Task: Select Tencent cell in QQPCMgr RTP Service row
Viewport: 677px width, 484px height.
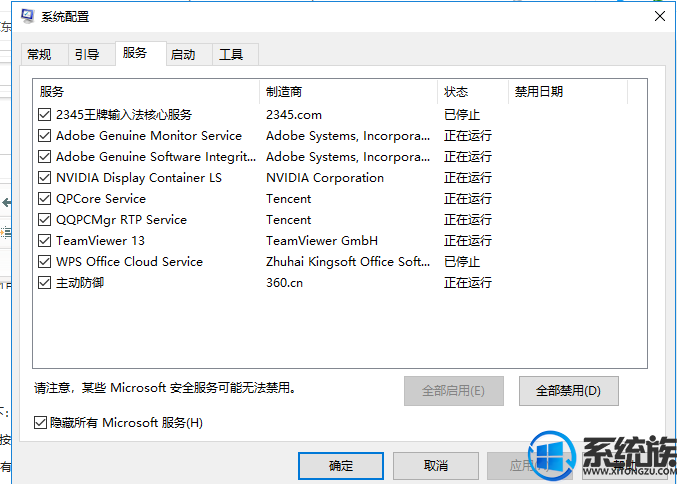Action: tap(288, 220)
